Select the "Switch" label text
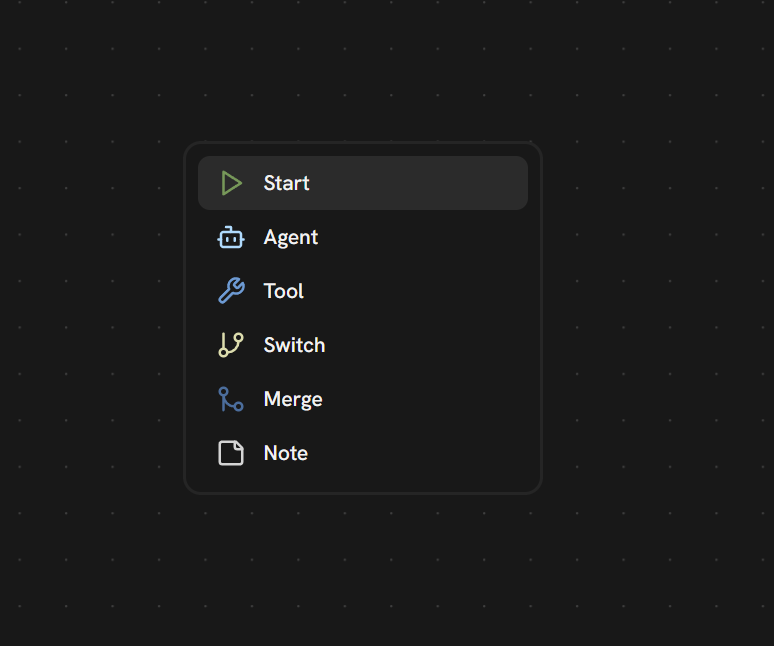The height and width of the screenshot is (646, 774). [294, 345]
